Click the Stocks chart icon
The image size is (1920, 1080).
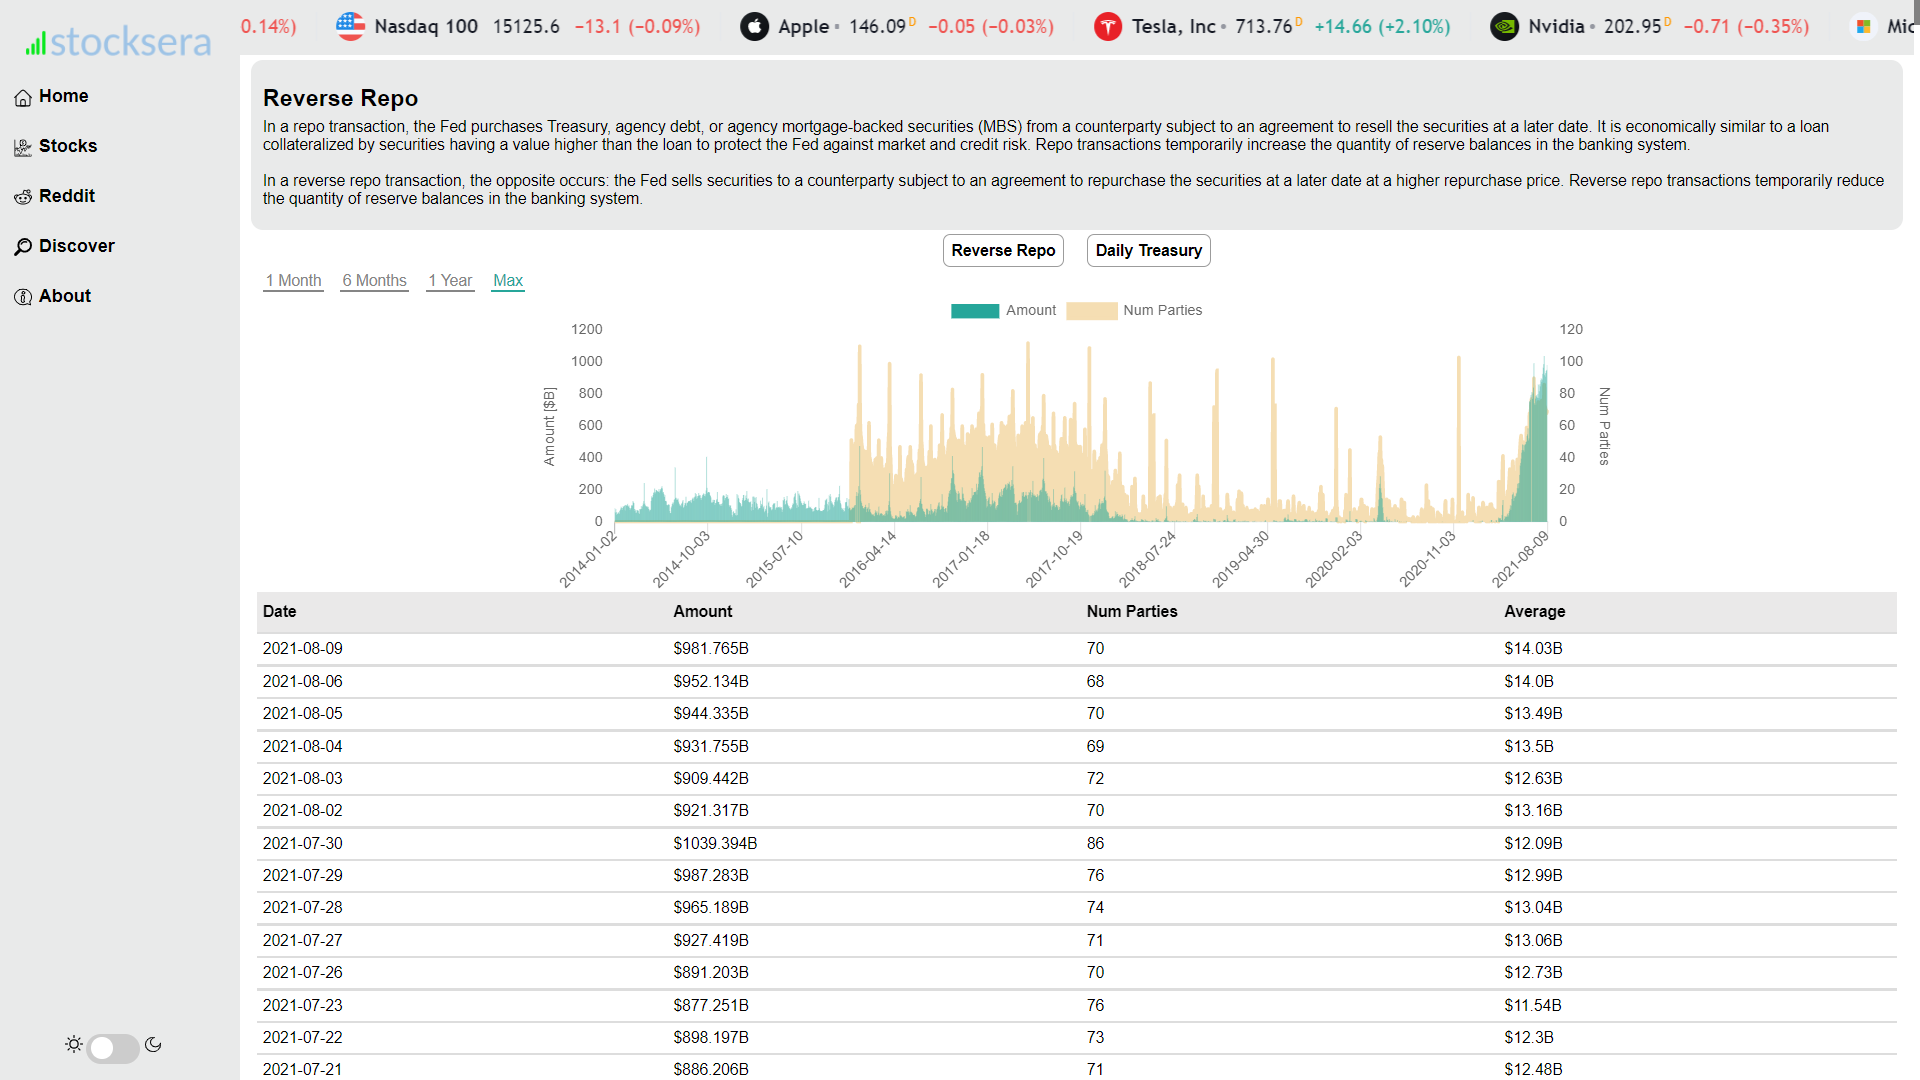23,148
